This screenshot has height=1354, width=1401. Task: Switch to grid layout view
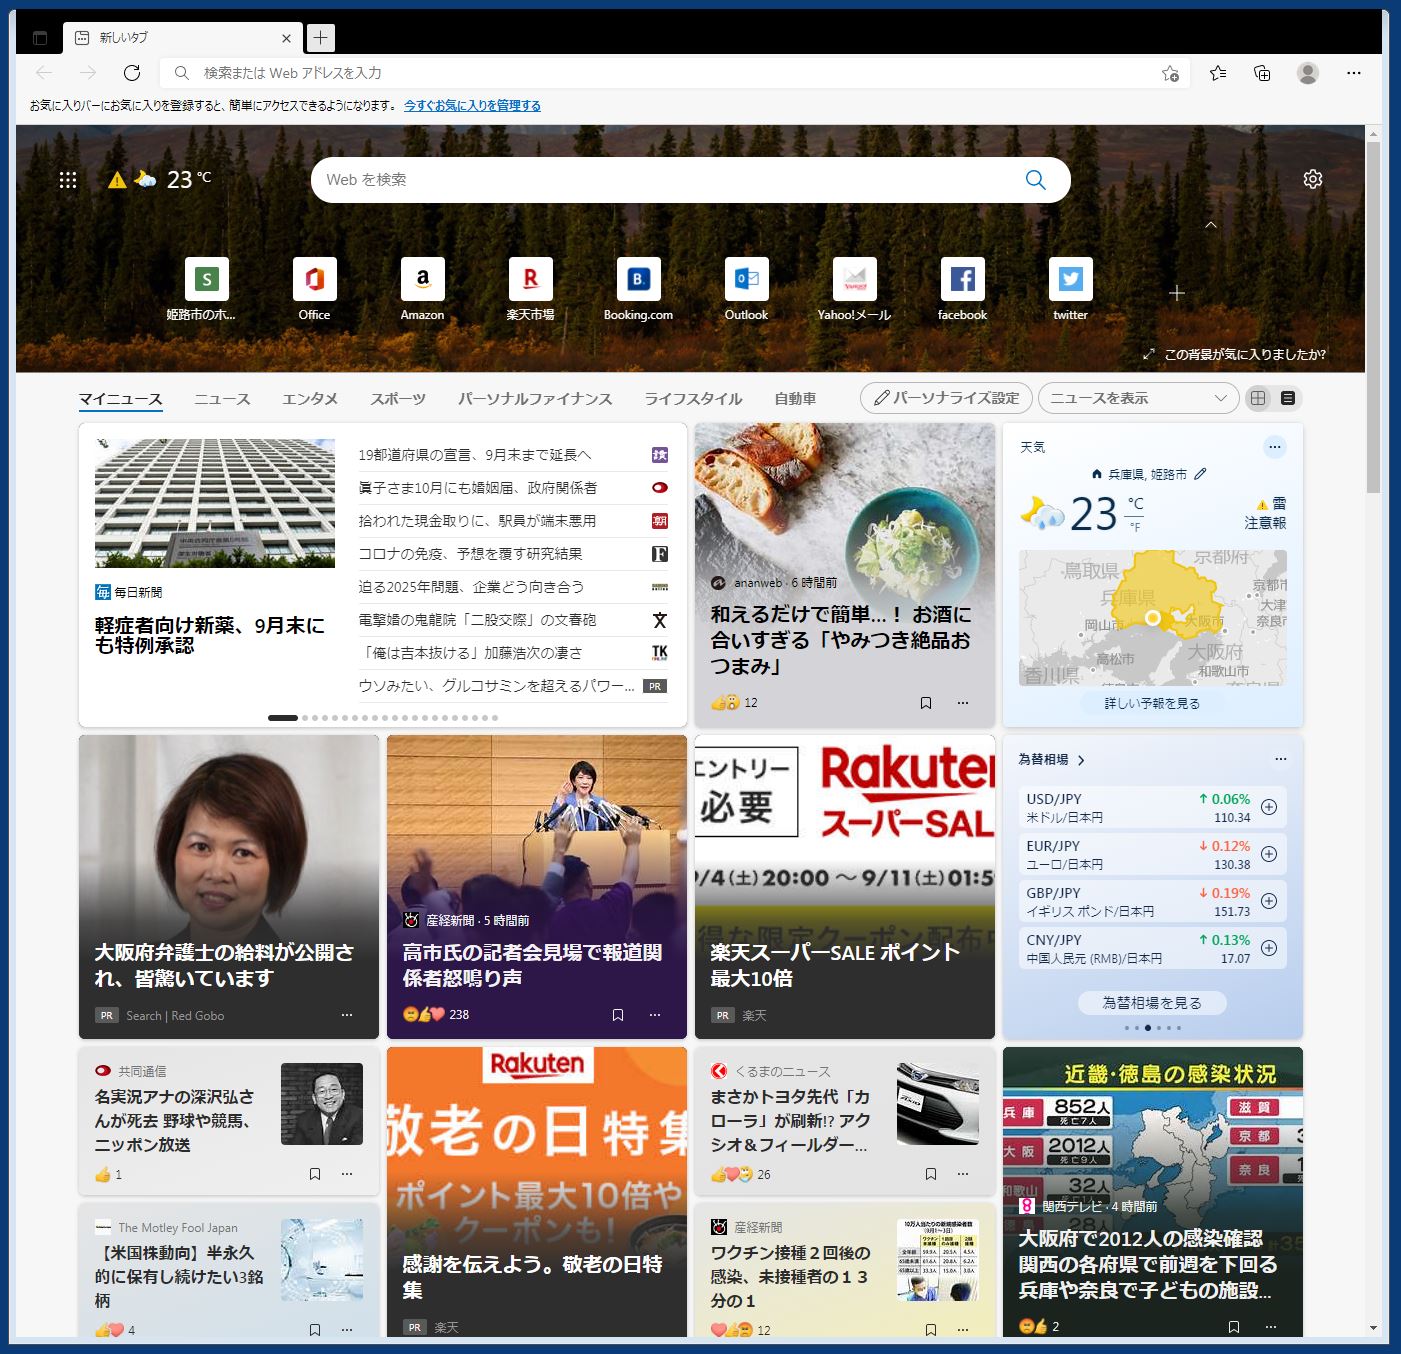tap(1258, 398)
